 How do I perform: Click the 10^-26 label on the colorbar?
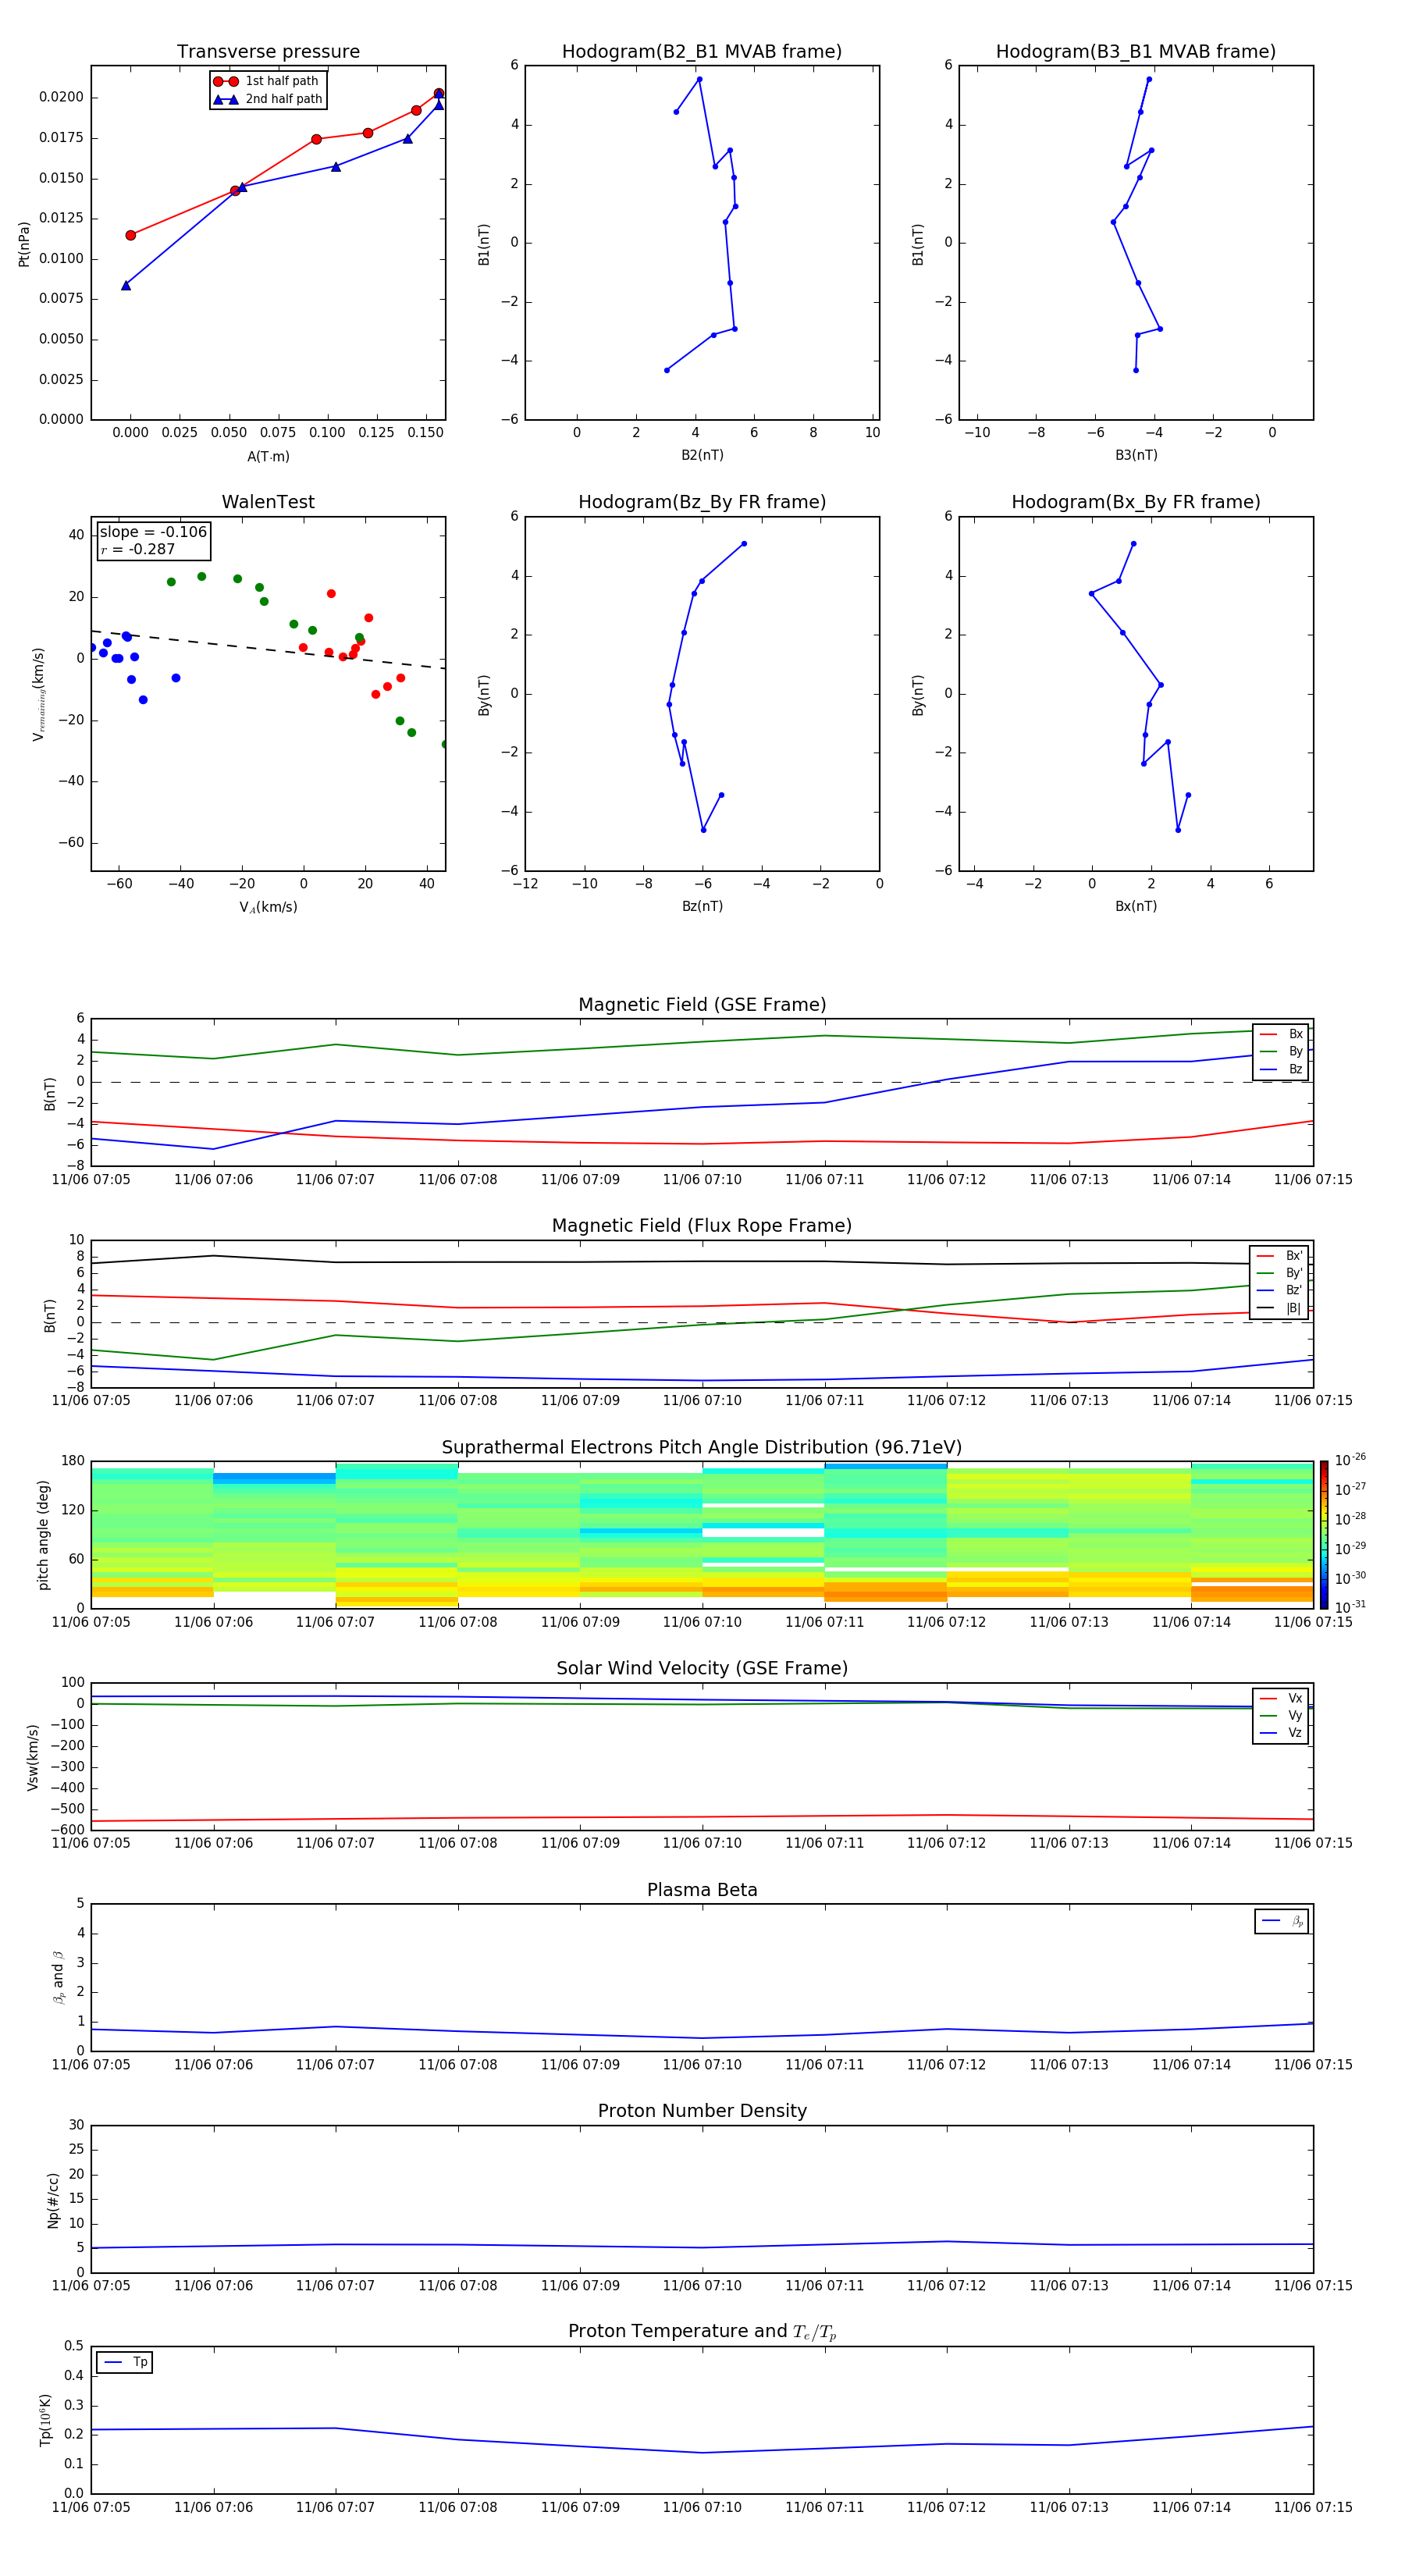1350,1460
